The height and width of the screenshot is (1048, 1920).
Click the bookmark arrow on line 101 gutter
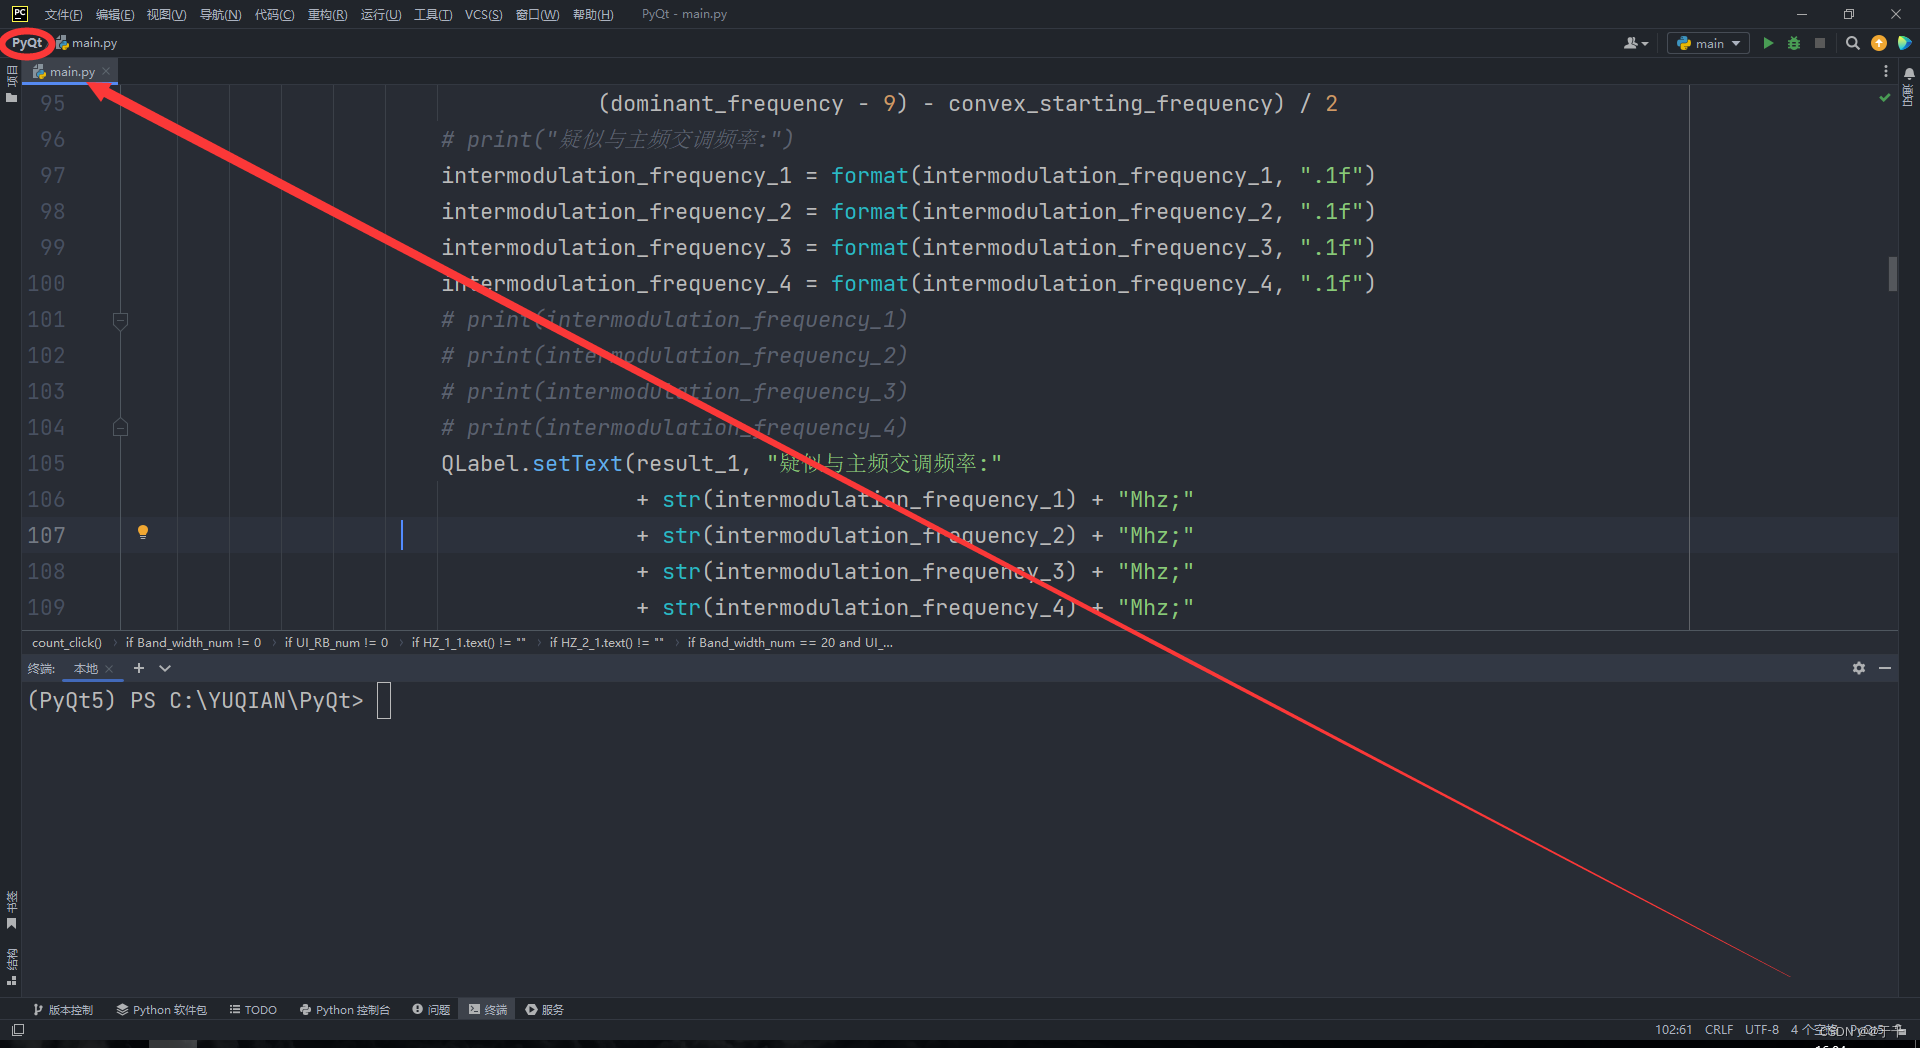click(120, 320)
